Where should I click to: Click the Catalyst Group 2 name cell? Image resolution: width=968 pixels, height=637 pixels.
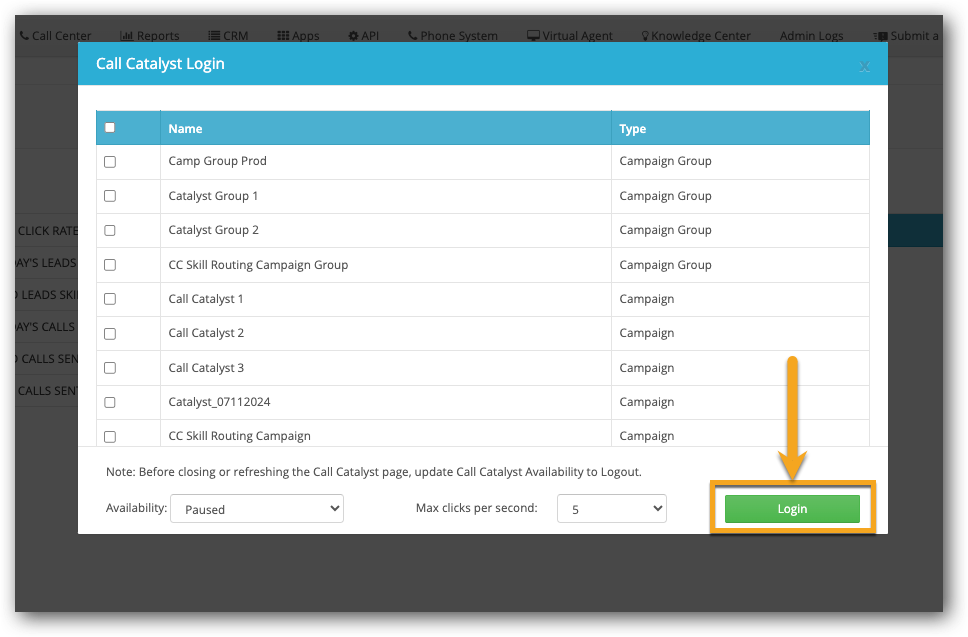click(x=386, y=230)
